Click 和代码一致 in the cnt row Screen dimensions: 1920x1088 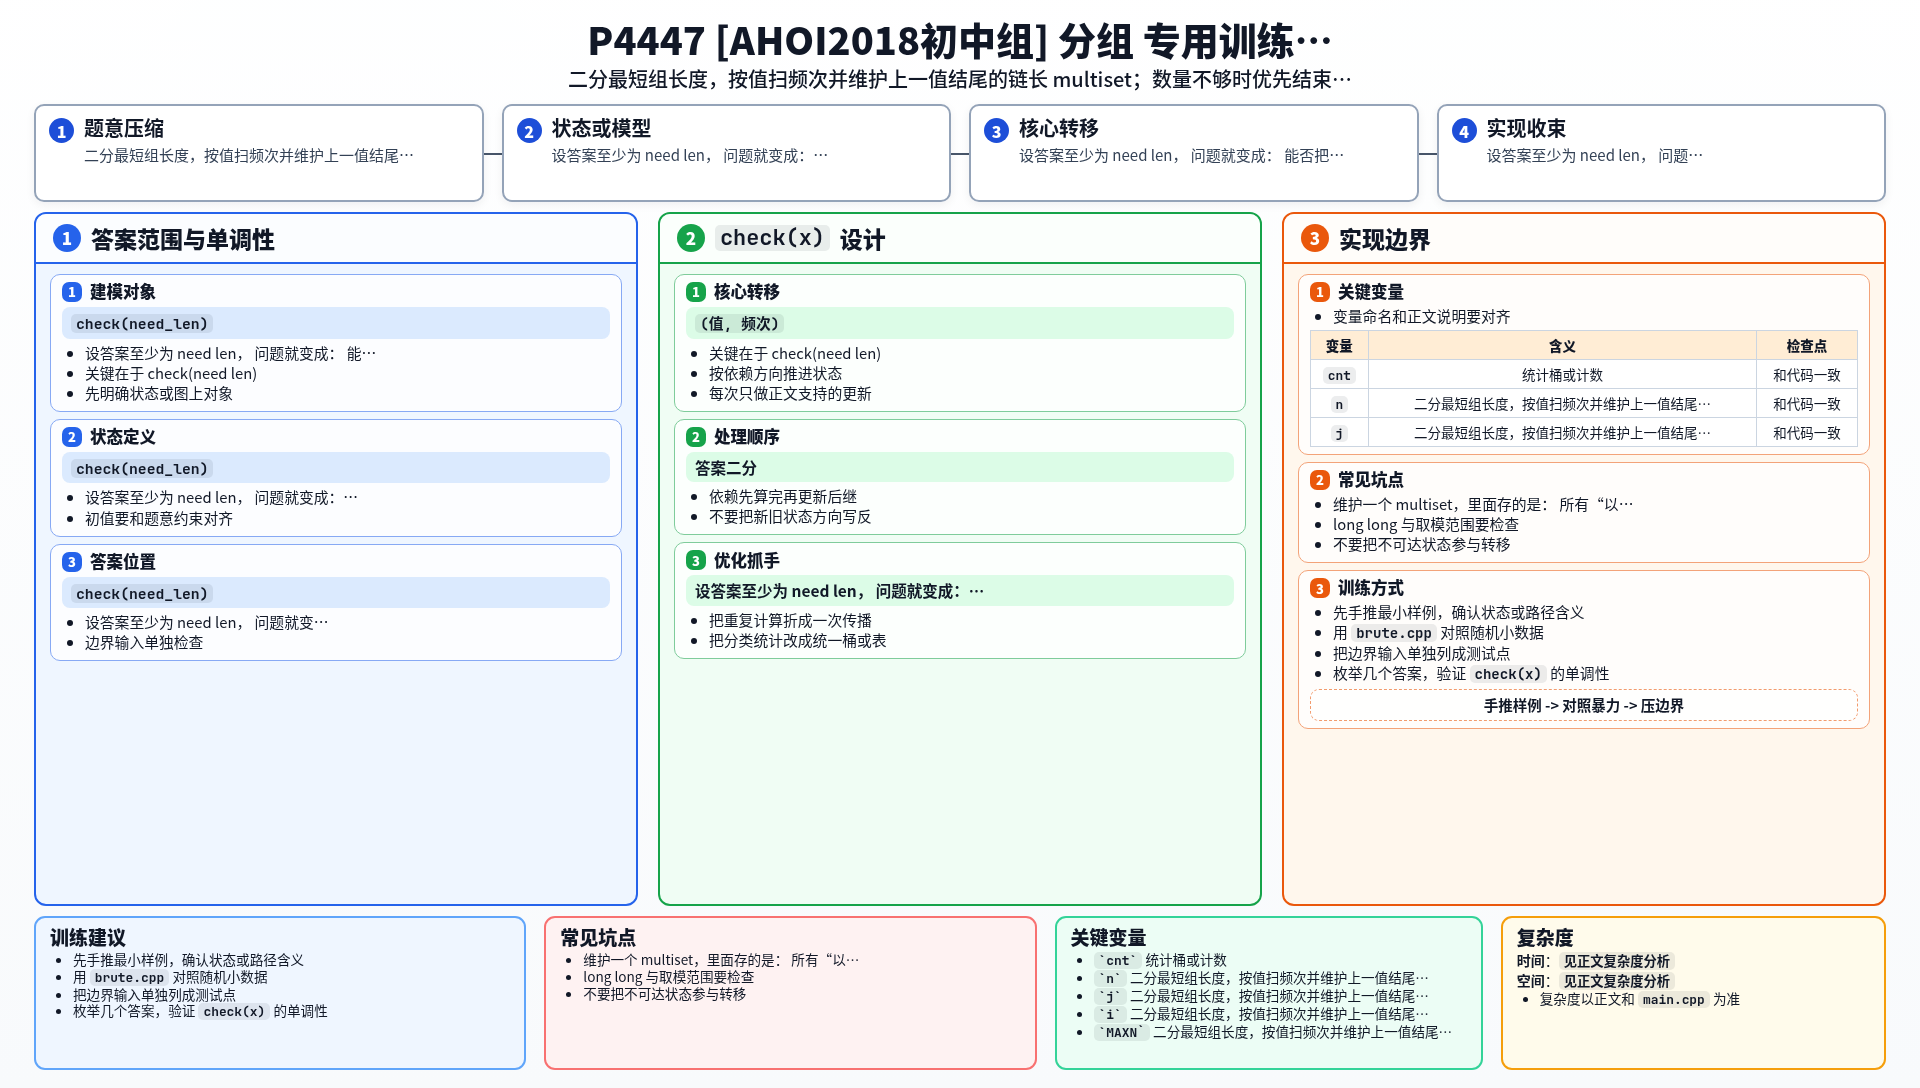pyautogui.click(x=1806, y=375)
